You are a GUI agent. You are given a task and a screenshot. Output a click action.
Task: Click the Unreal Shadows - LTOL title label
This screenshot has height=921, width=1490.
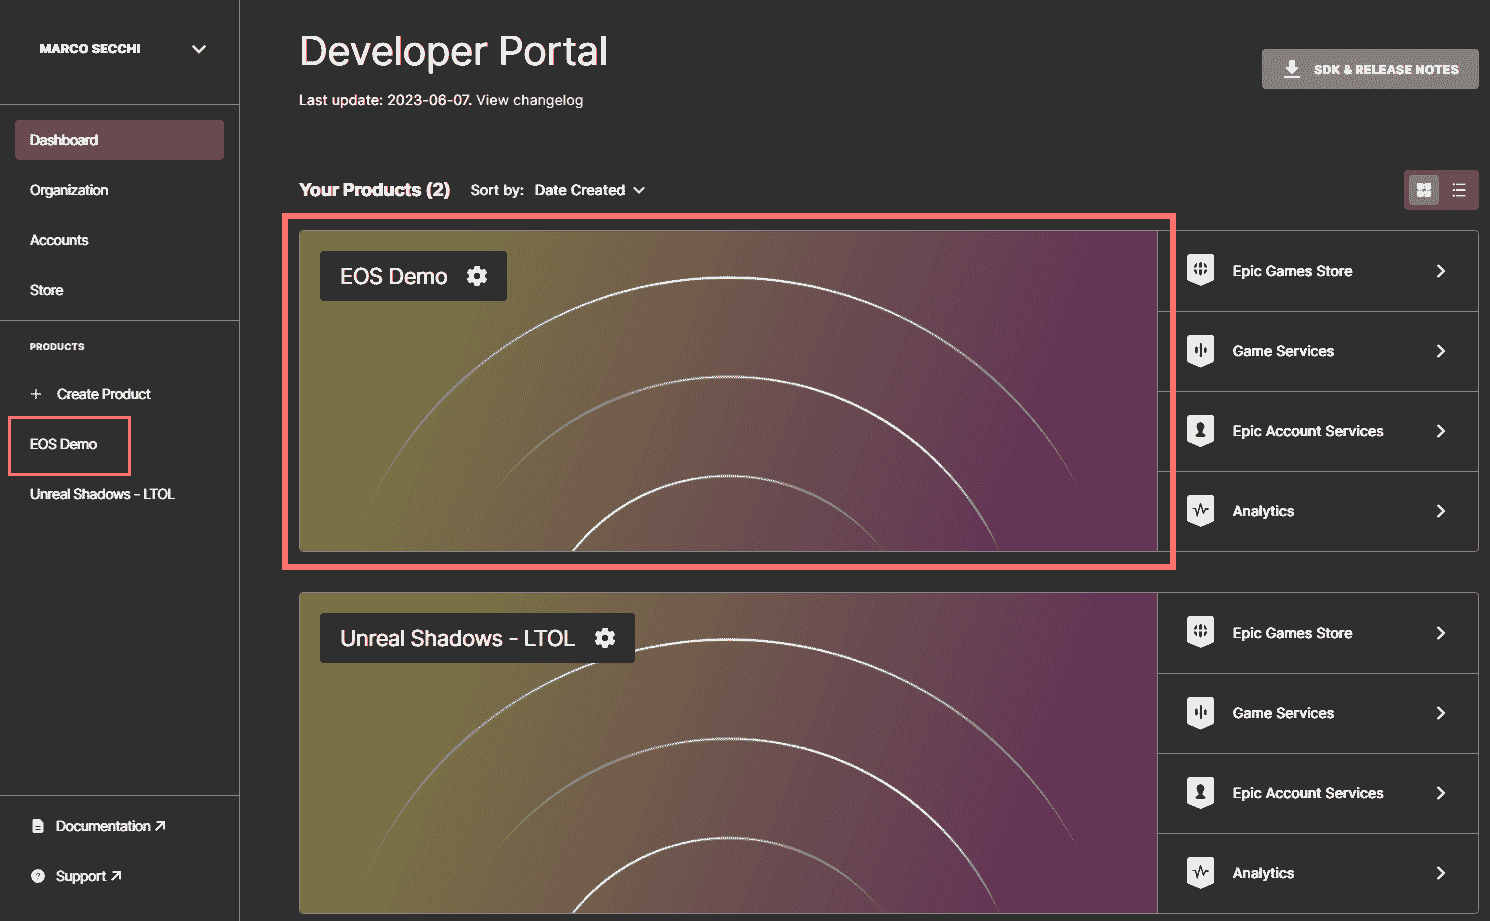[457, 638]
